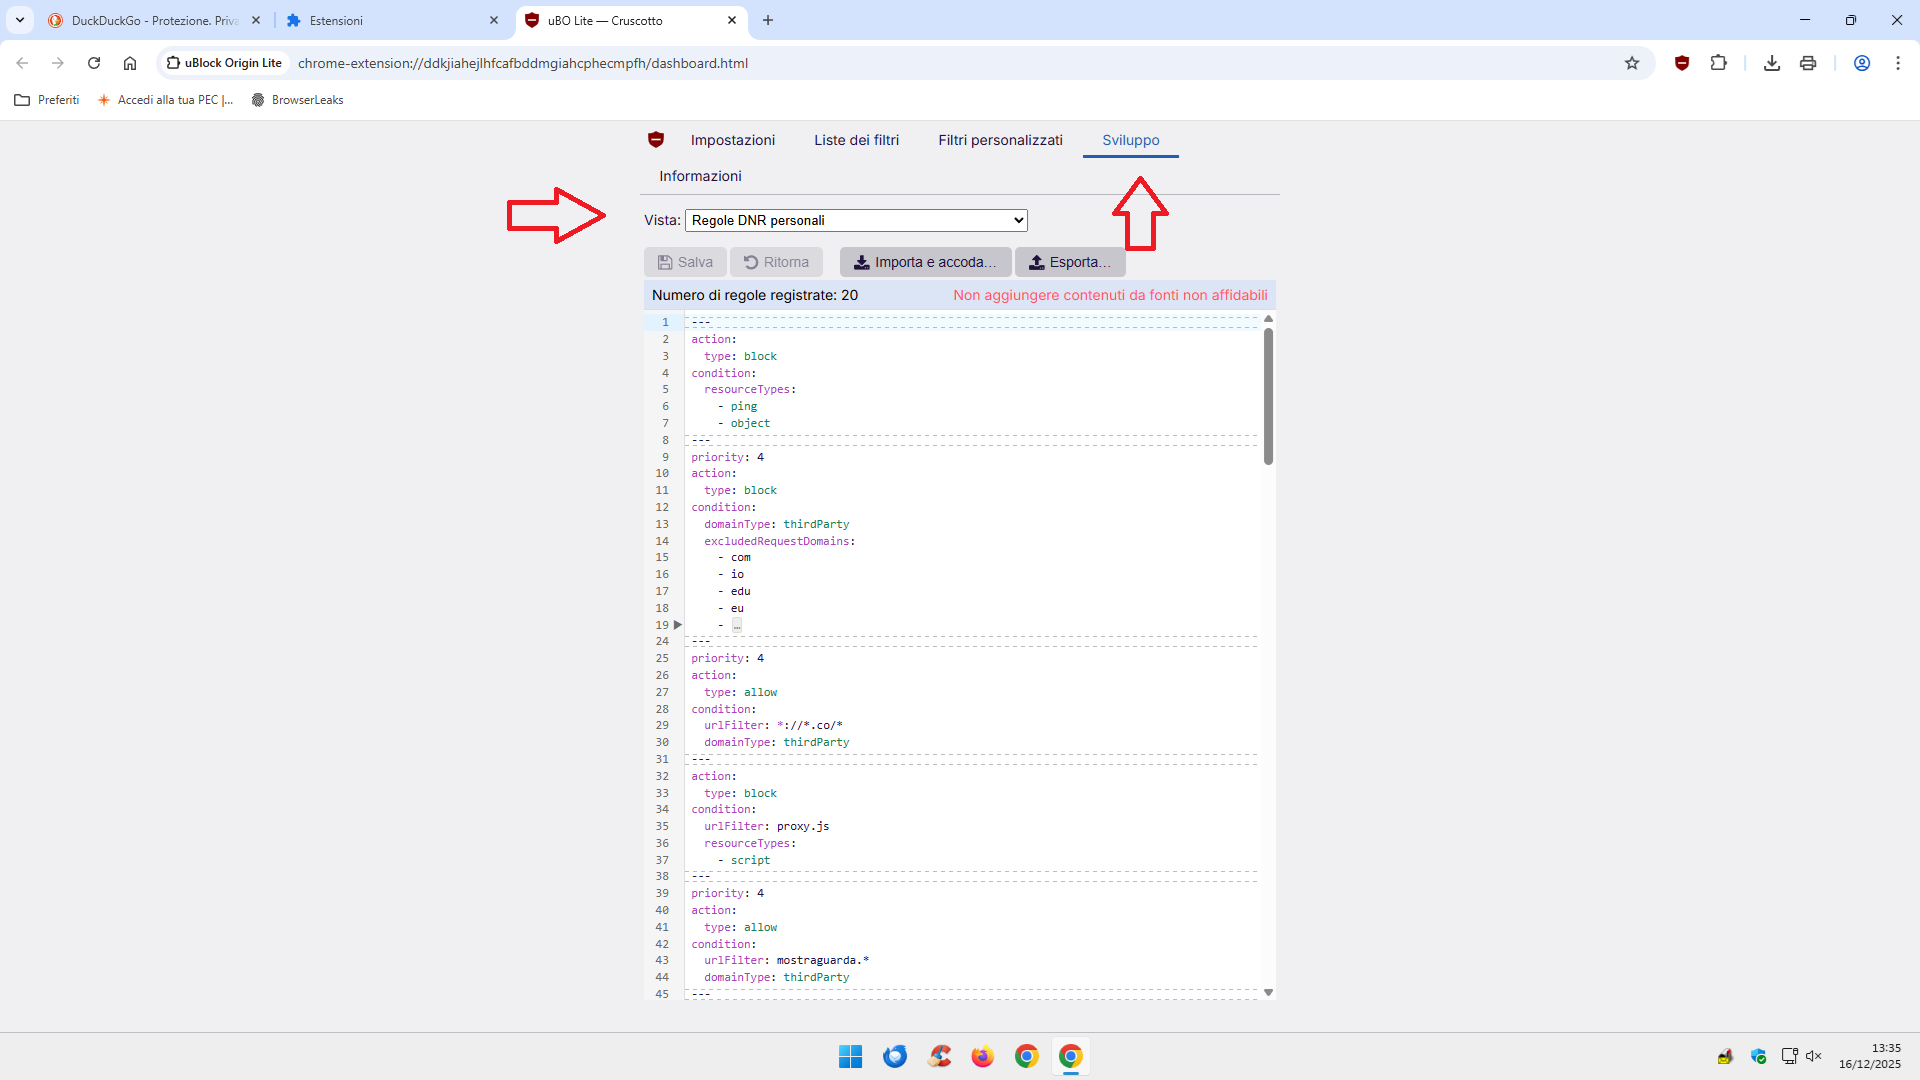The height and width of the screenshot is (1080, 1920).
Task: Click the uBO Lite shield logo in dashboard
Action: coord(656,140)
